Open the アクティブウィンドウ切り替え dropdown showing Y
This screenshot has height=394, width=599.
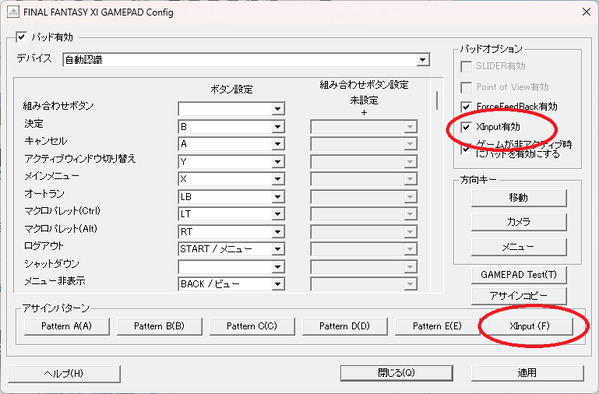231,162
